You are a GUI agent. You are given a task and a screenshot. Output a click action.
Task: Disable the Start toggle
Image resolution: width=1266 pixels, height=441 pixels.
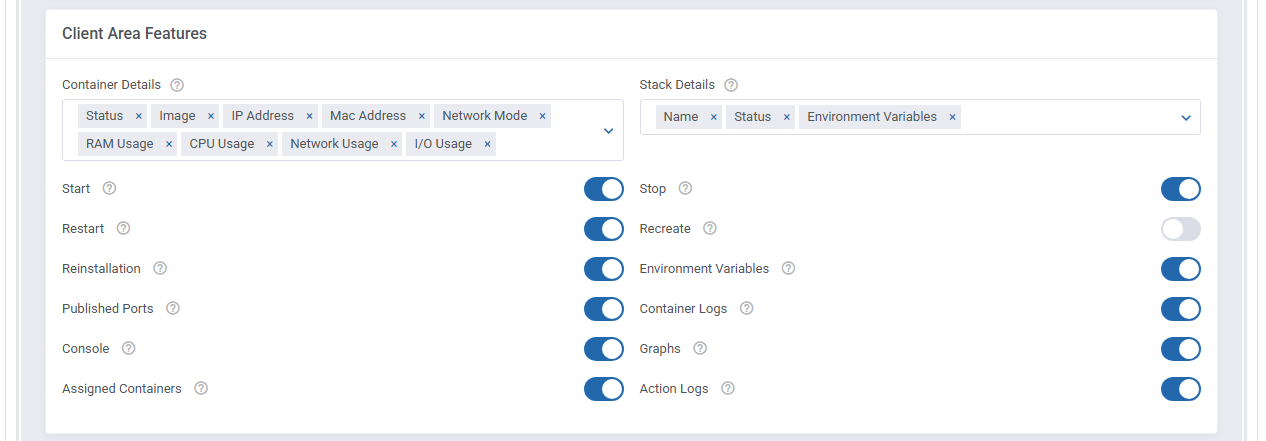(604, 189)
